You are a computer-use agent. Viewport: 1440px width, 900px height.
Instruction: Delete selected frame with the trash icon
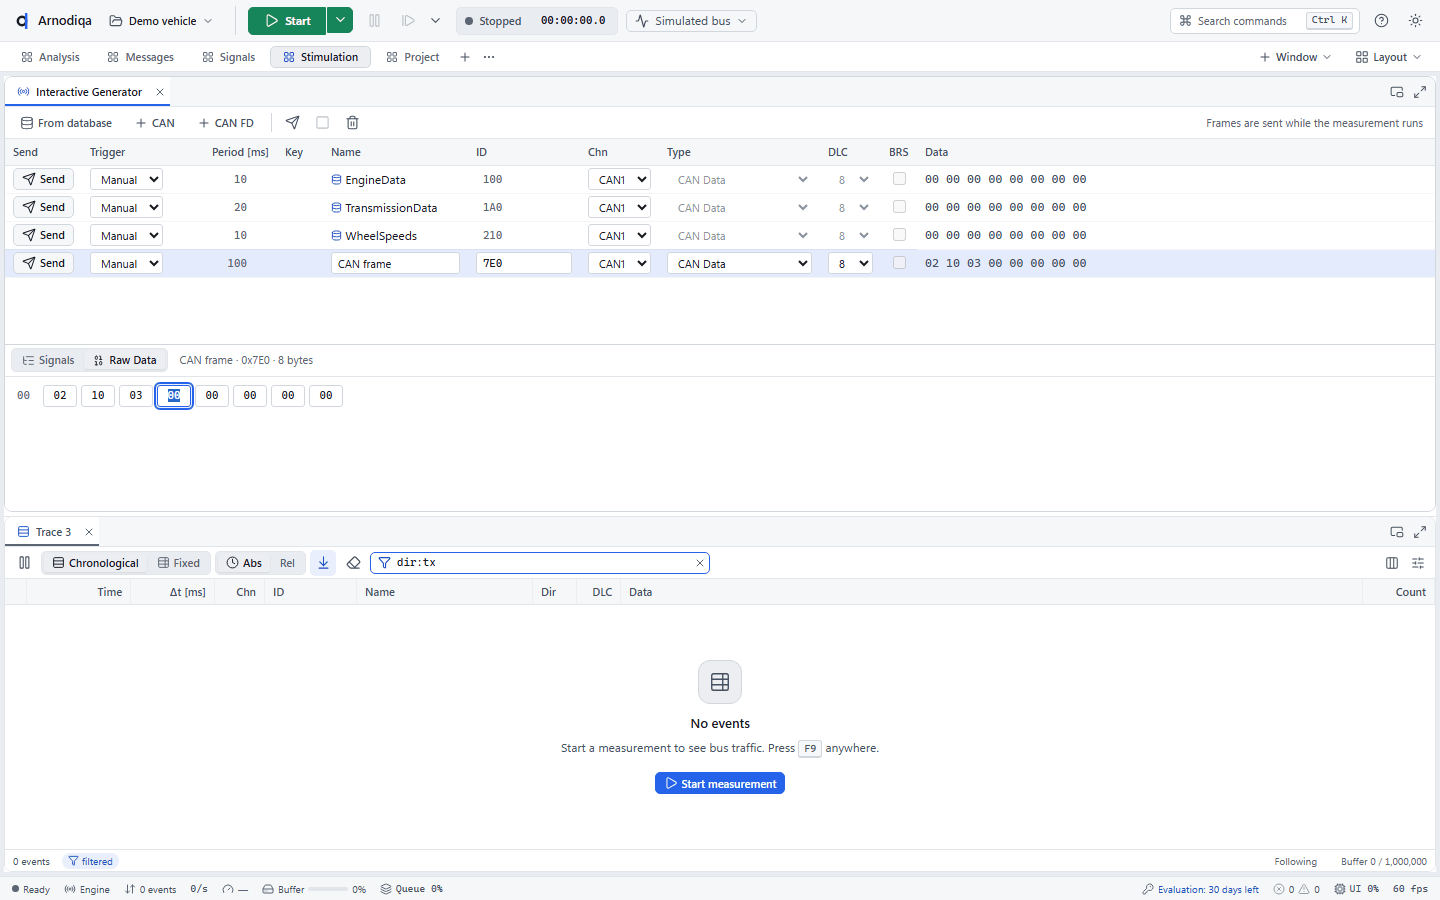352,123
